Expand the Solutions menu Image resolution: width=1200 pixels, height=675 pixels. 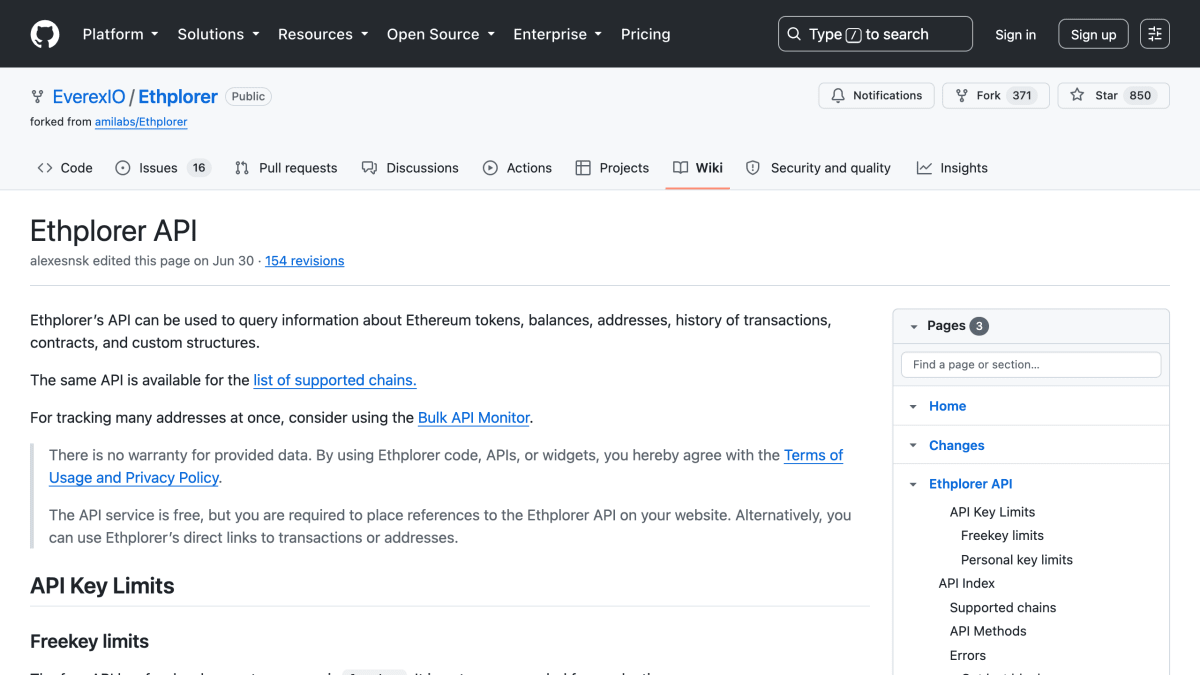218,34
